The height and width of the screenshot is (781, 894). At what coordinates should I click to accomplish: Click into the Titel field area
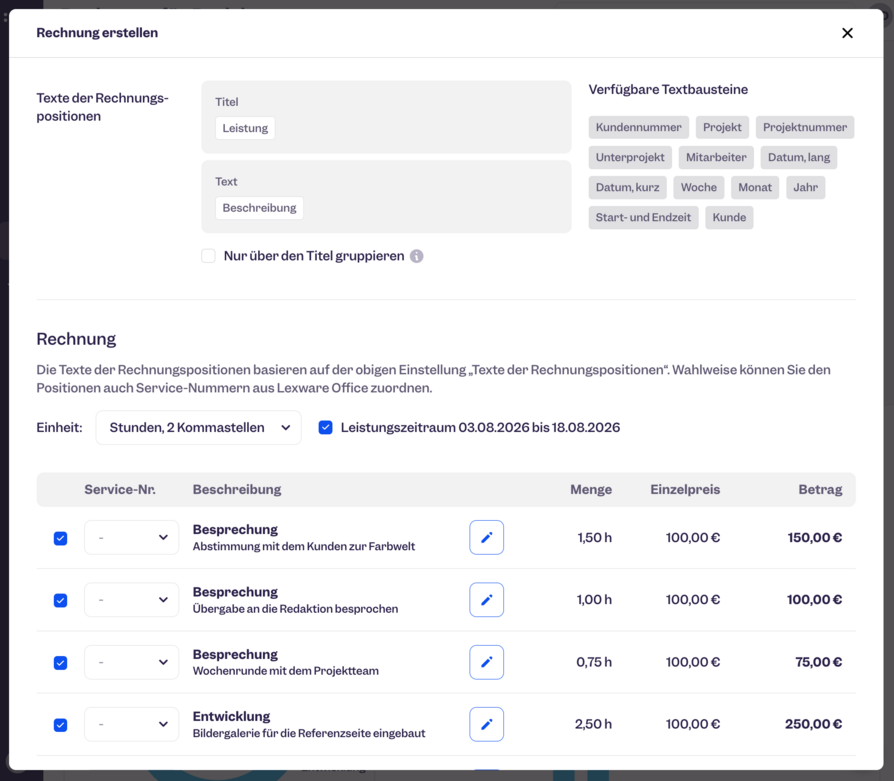(x=386, y=117)
